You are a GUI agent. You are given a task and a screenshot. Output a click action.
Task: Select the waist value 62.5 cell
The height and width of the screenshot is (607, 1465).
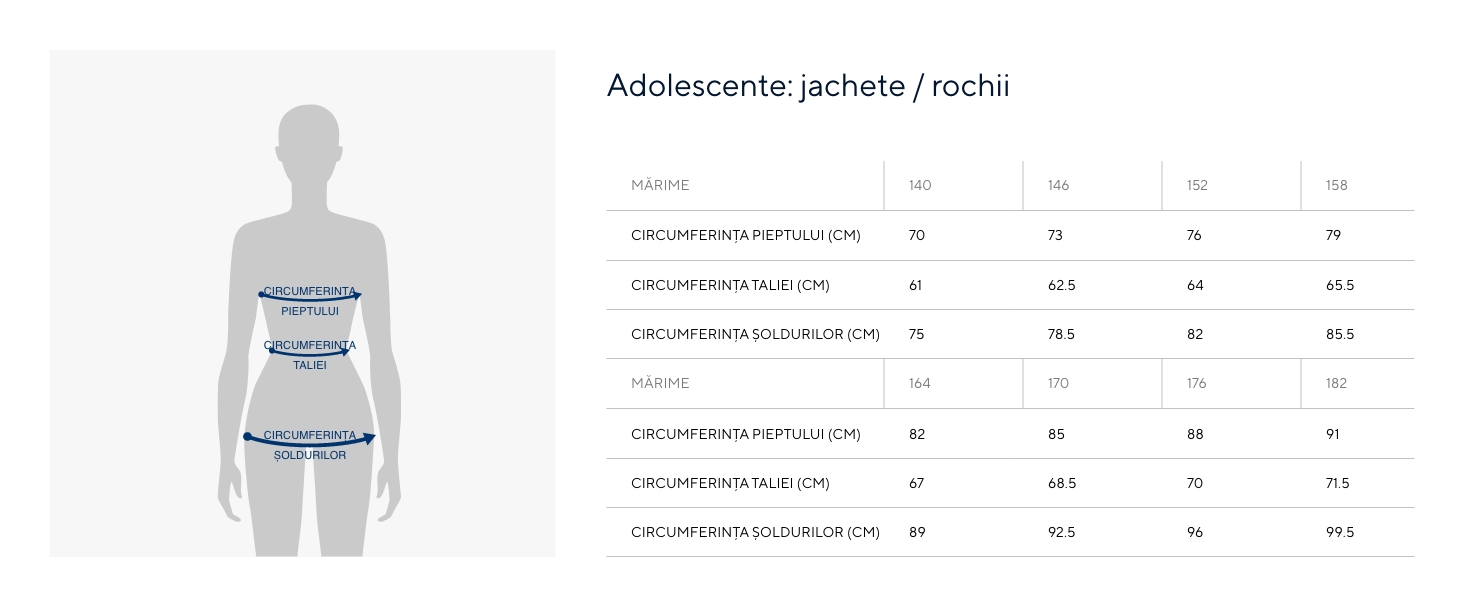coord(1061,285)
